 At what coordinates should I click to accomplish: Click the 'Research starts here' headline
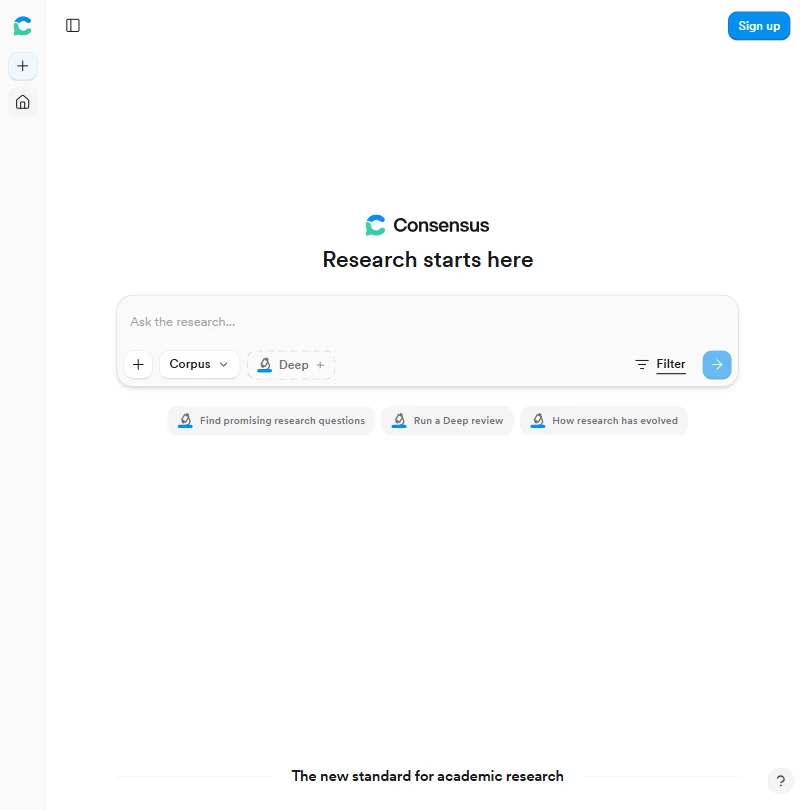[428, 259]
